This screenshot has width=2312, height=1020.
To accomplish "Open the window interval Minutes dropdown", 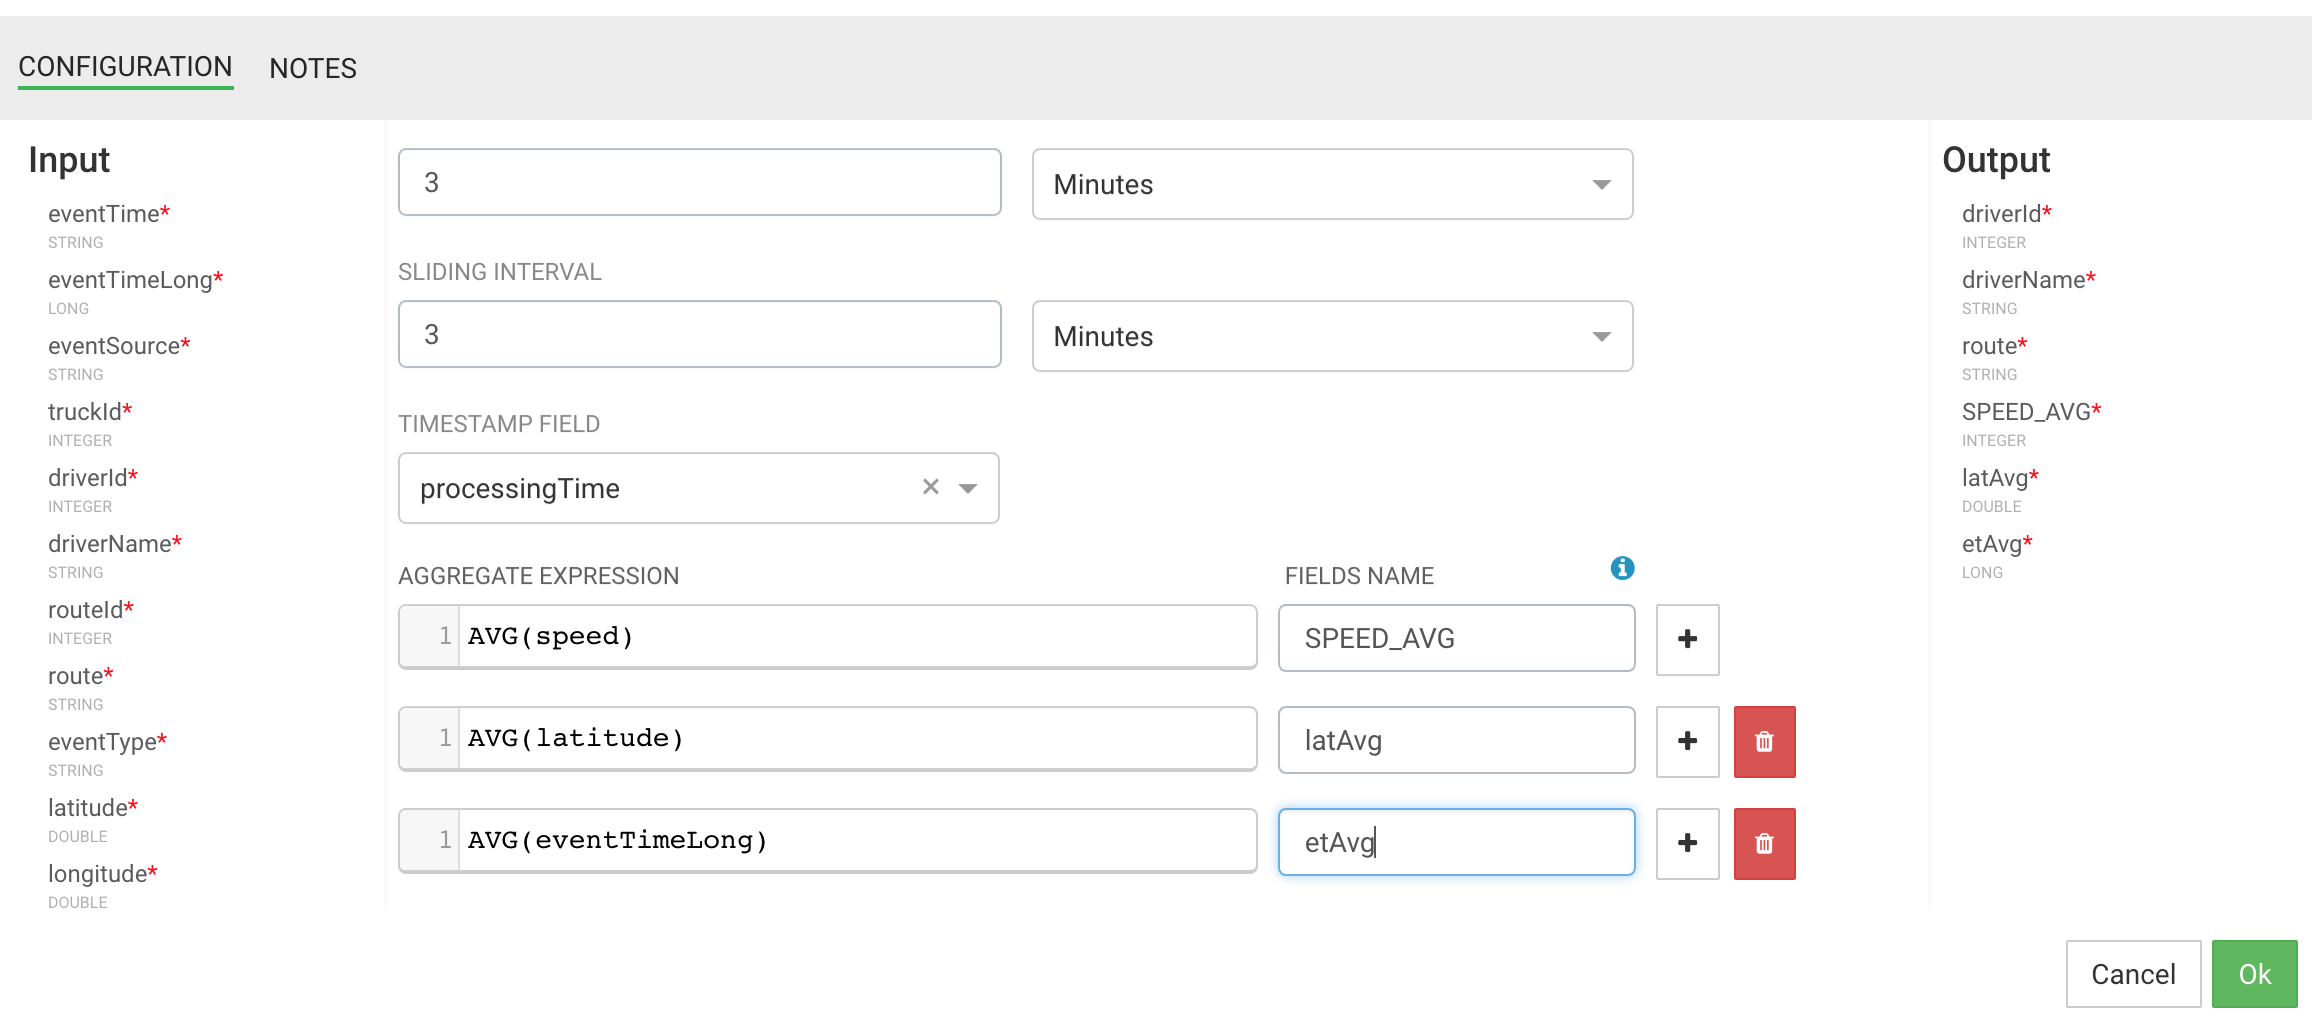I will [x=1332, y=184].
